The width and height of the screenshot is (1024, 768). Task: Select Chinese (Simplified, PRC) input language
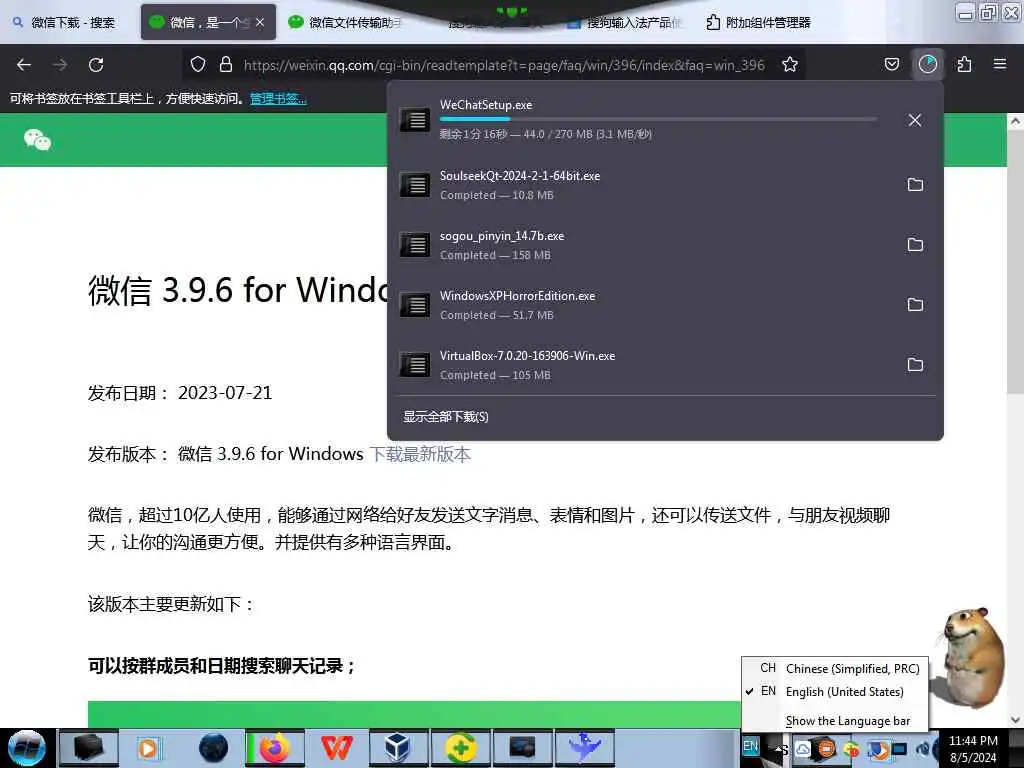pos(835,669)
